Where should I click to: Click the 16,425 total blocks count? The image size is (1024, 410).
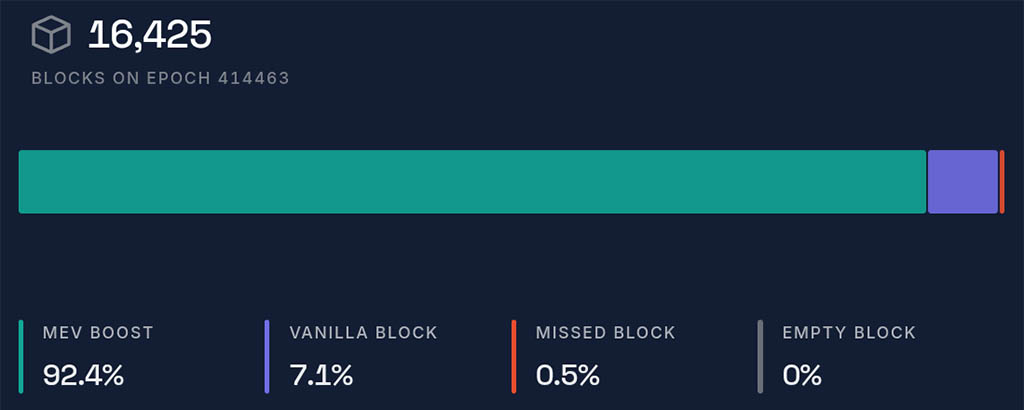[x=150, y=36]
